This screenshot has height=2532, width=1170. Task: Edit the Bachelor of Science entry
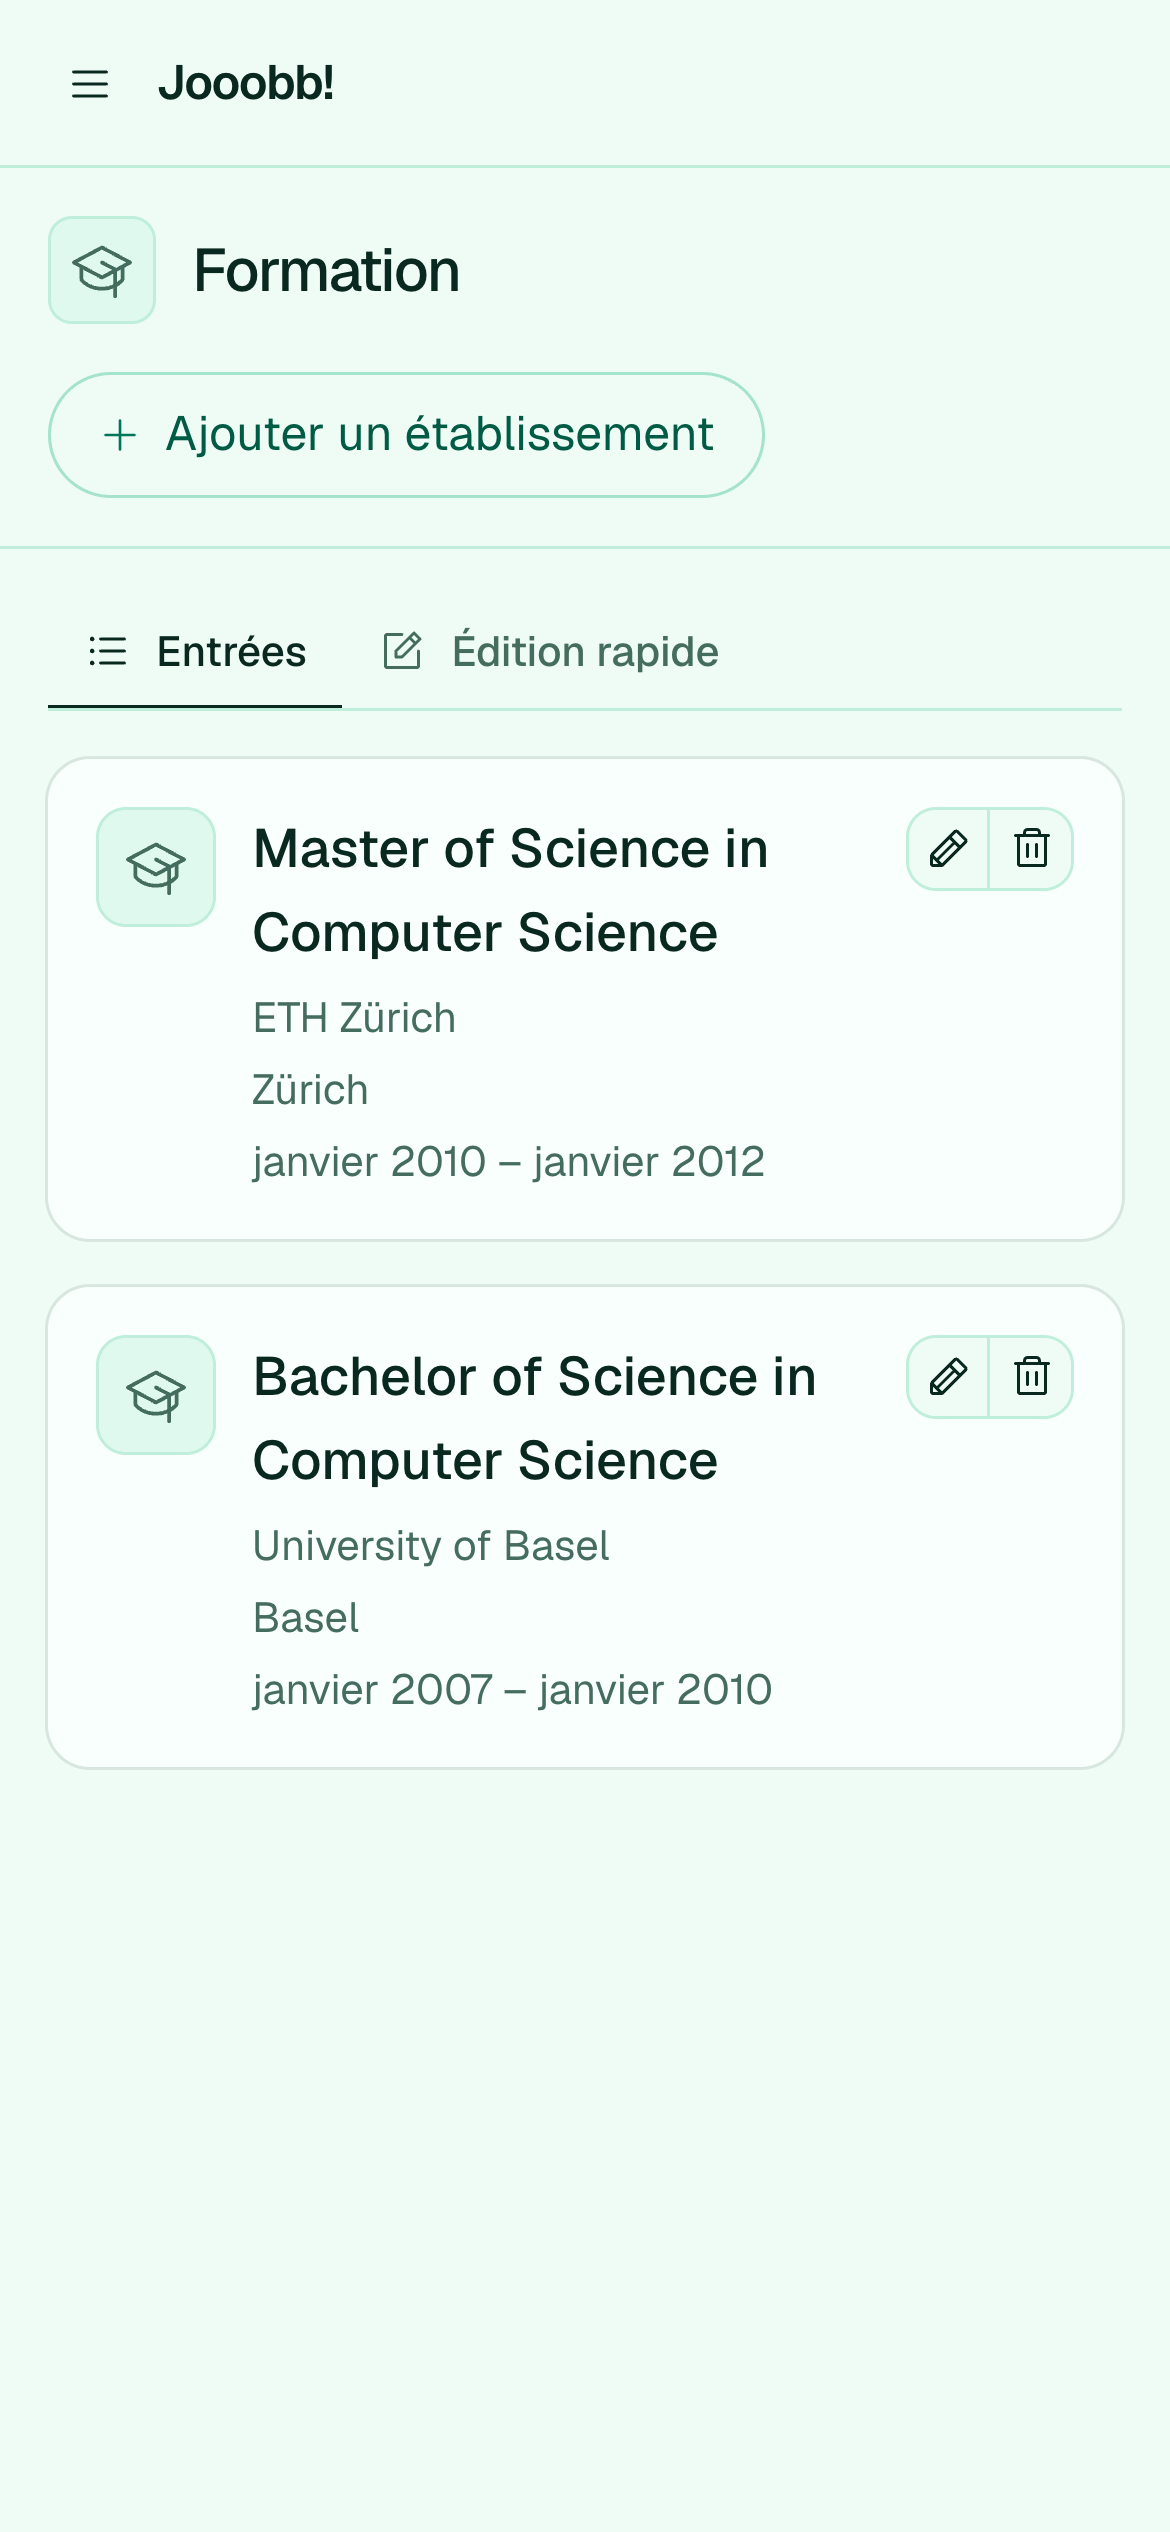pyautogui.click(x=948, y=1377)
